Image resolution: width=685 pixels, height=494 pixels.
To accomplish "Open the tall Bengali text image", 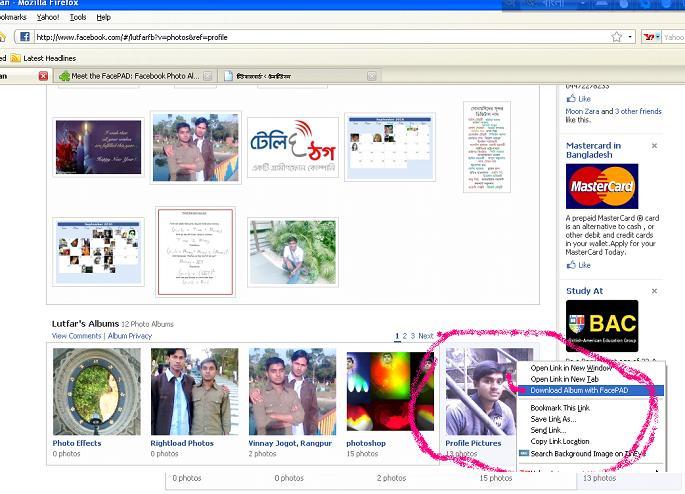I will click(487, 147).
